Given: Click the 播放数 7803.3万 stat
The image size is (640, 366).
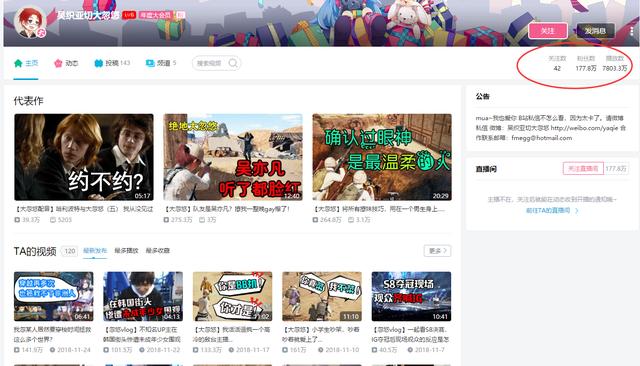Looking at the screenshot, I should point(615,64).
